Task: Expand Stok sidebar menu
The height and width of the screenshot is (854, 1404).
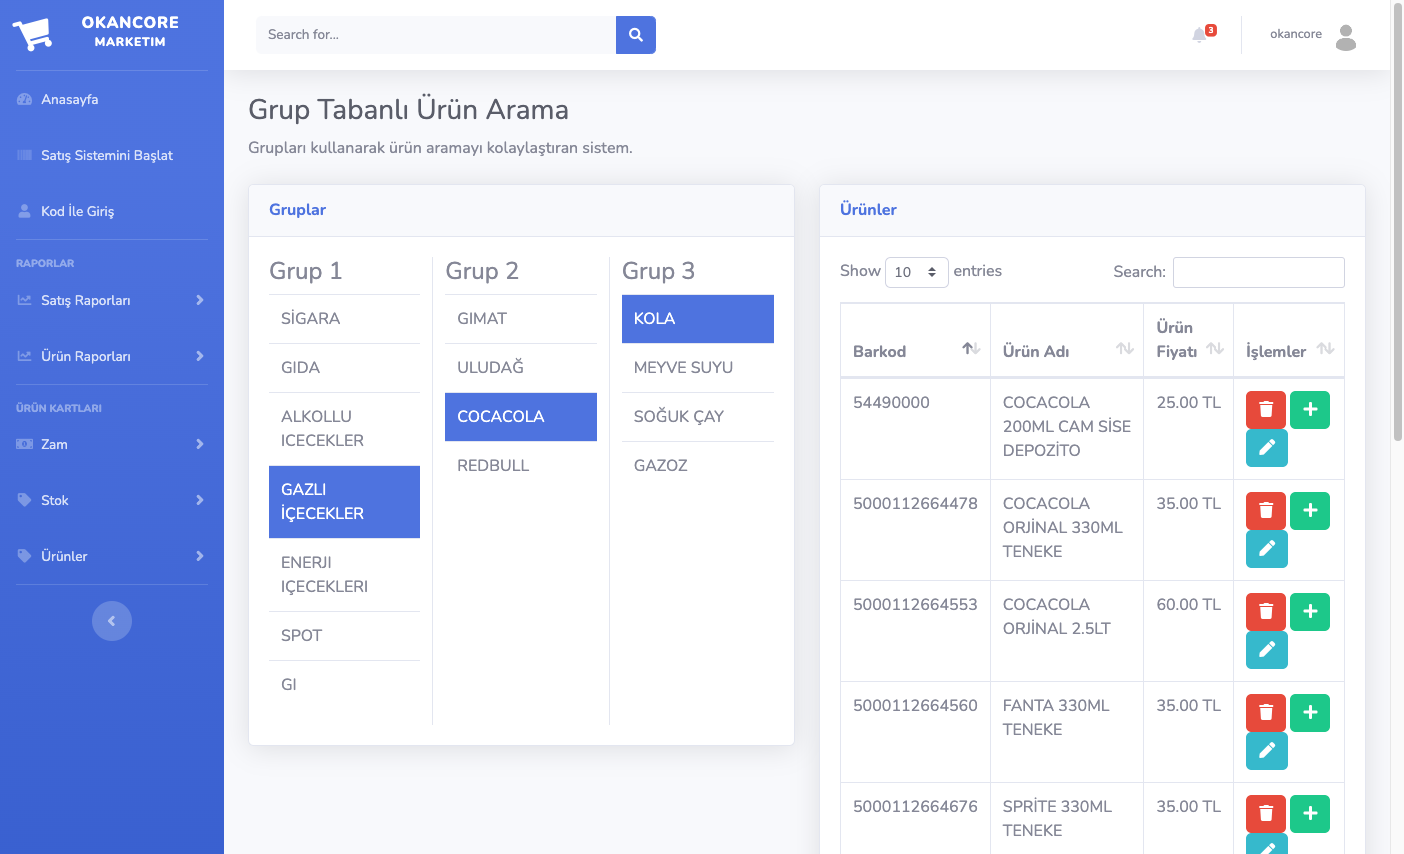Action: pos(112,500)
